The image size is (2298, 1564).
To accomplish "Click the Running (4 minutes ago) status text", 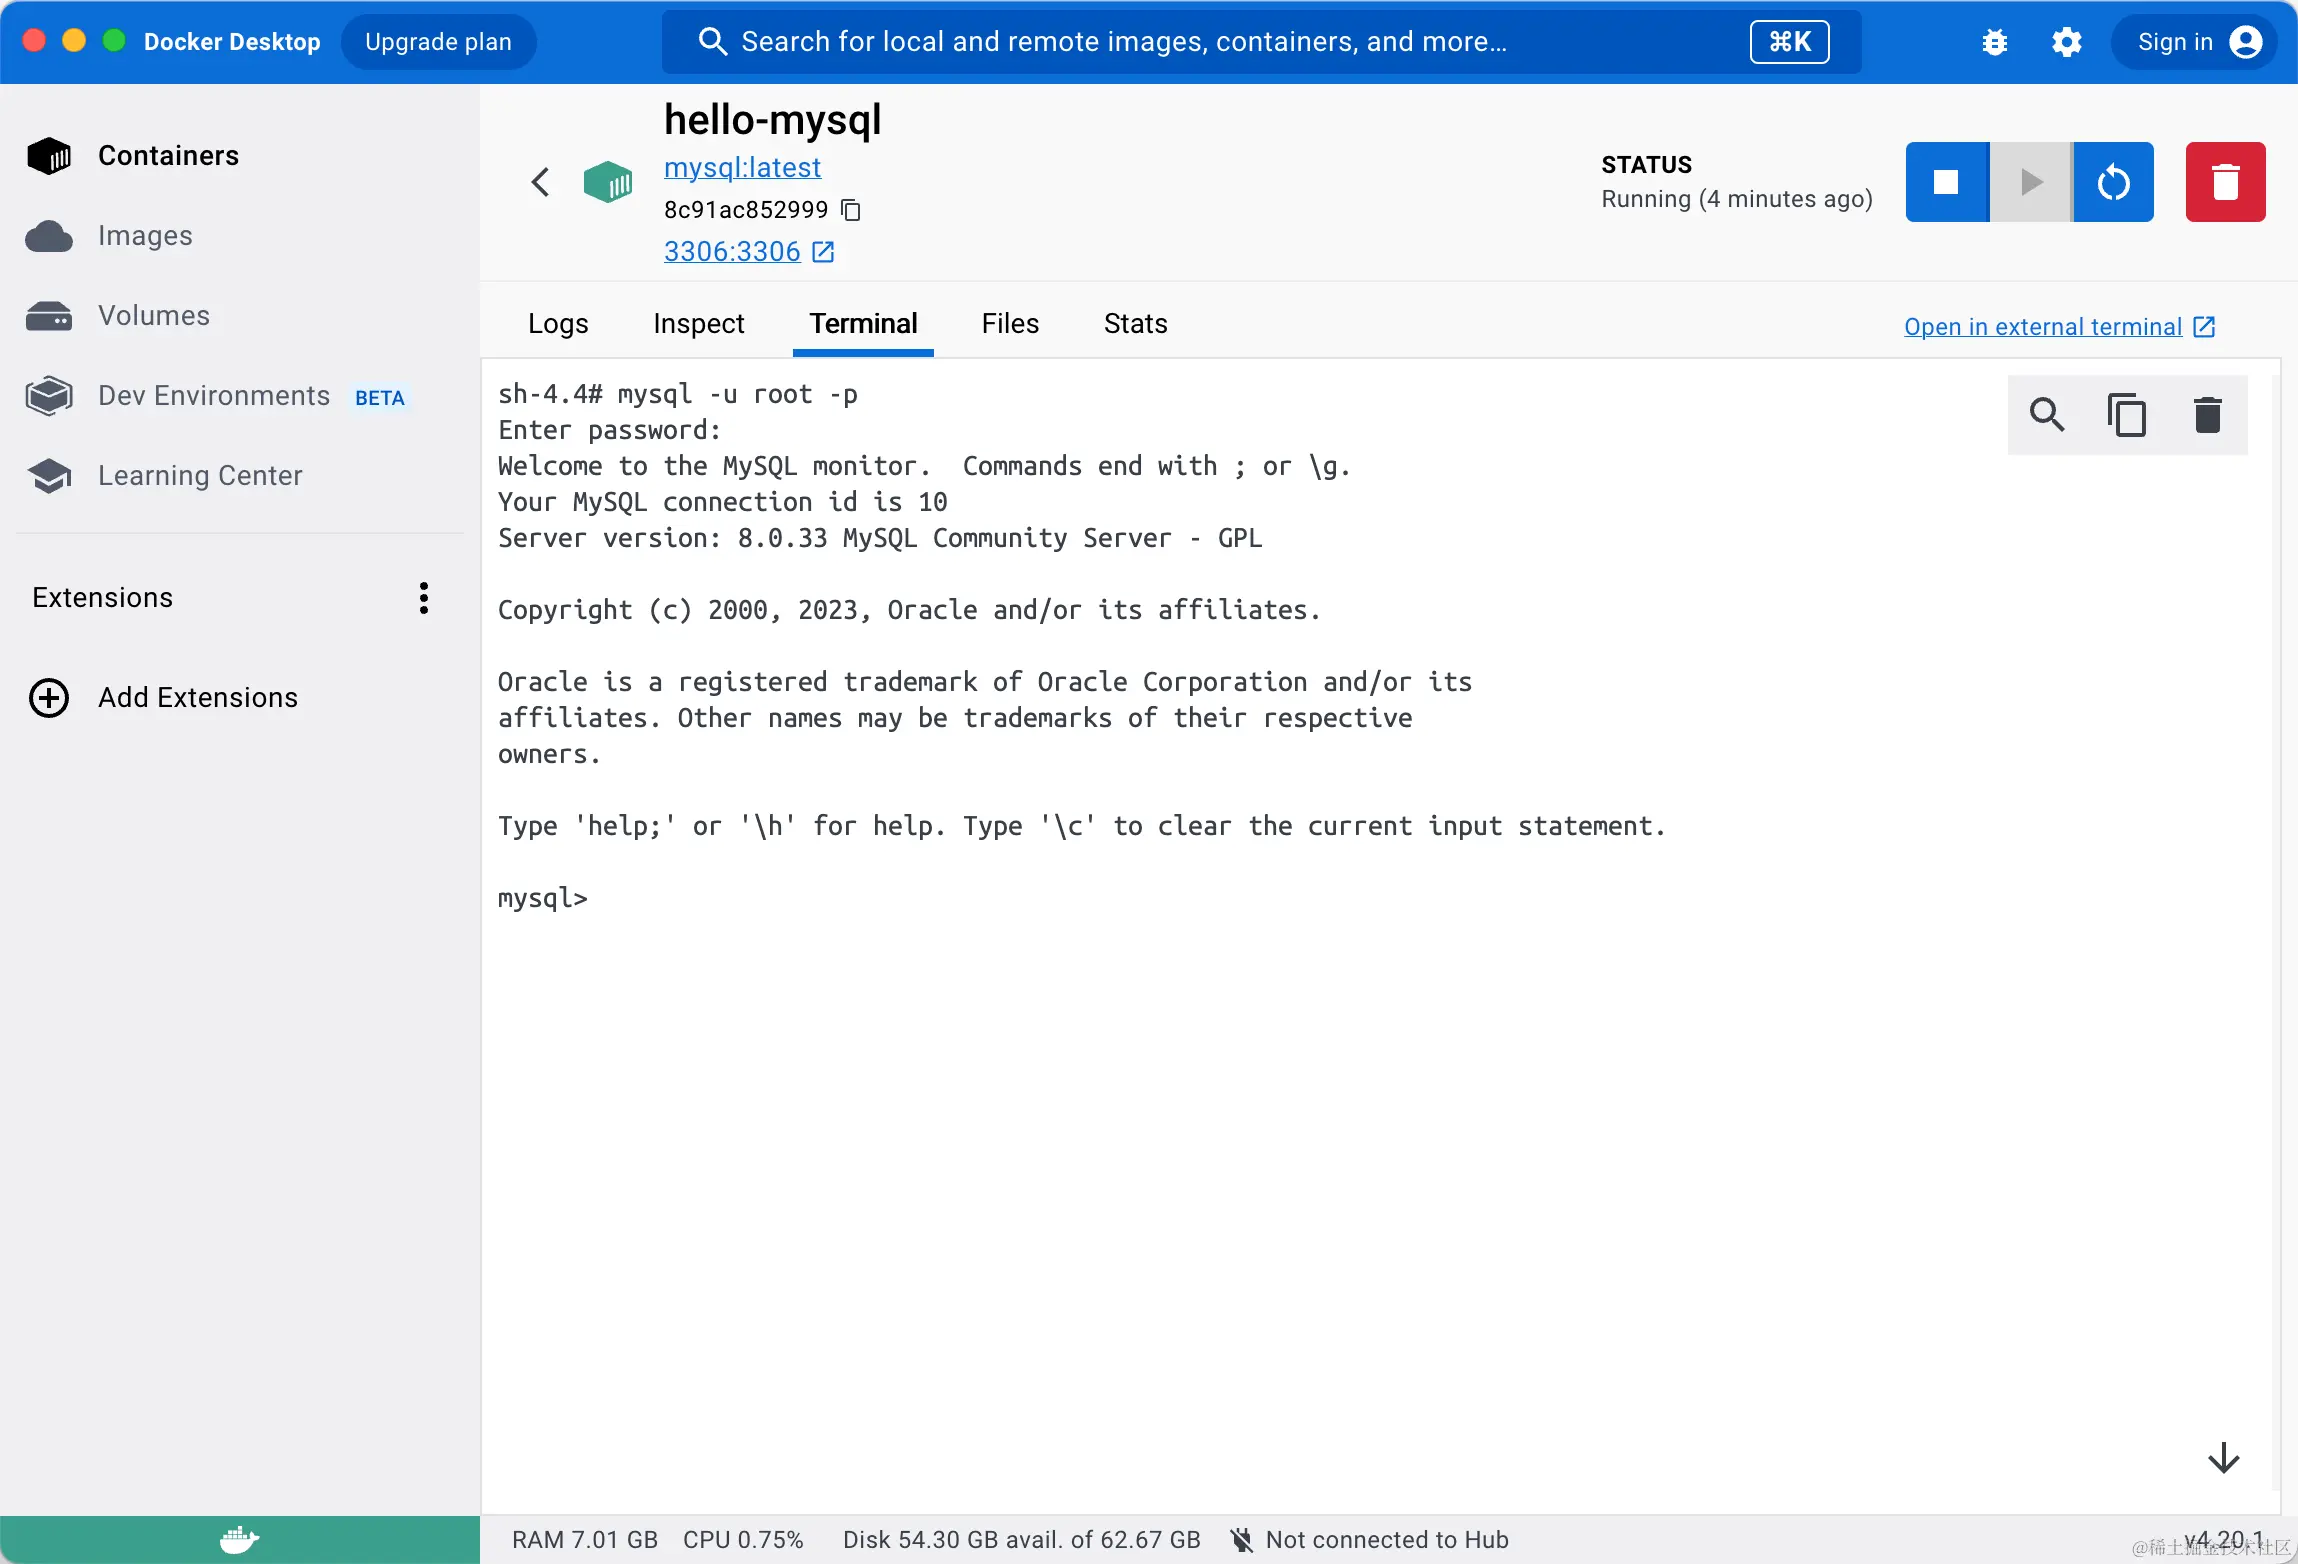I will [x=1737, y=199].
